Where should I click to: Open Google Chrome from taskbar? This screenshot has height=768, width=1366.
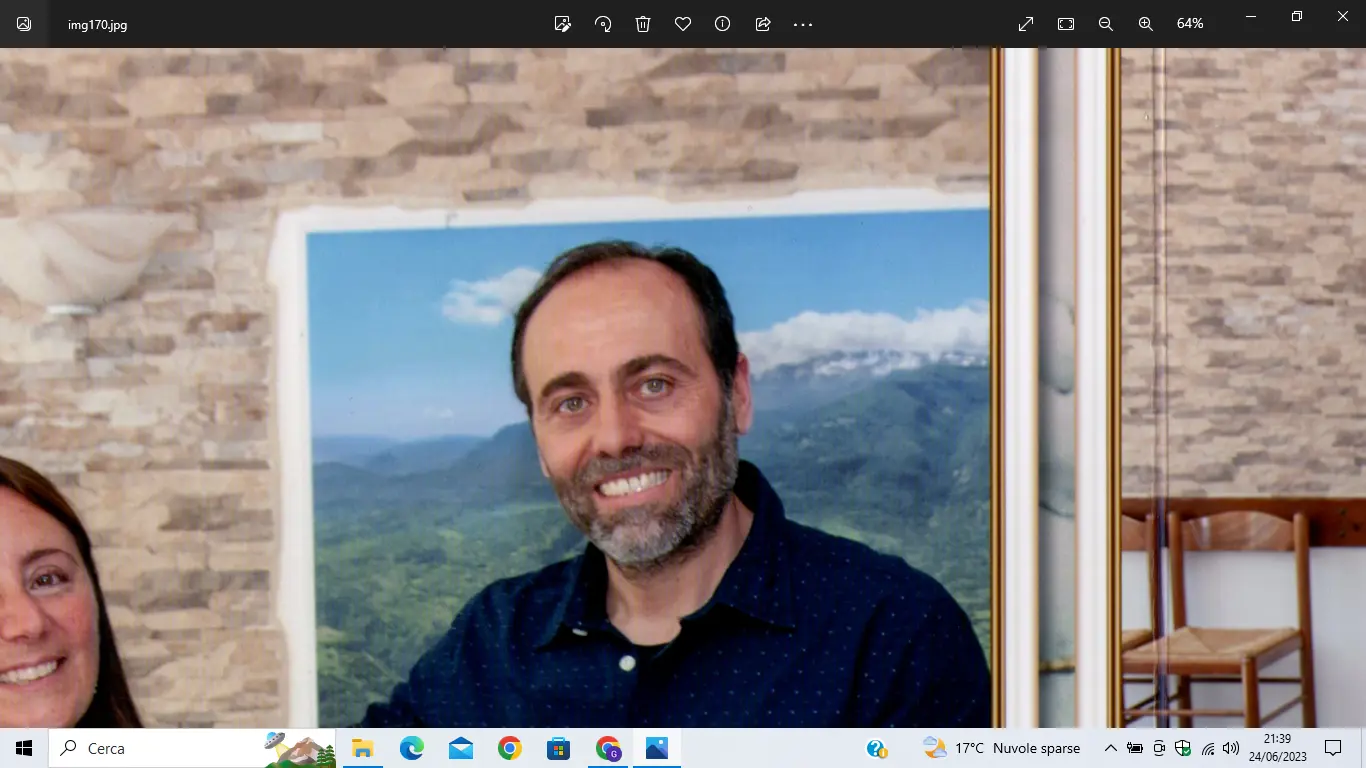click(x=510, y=748)
